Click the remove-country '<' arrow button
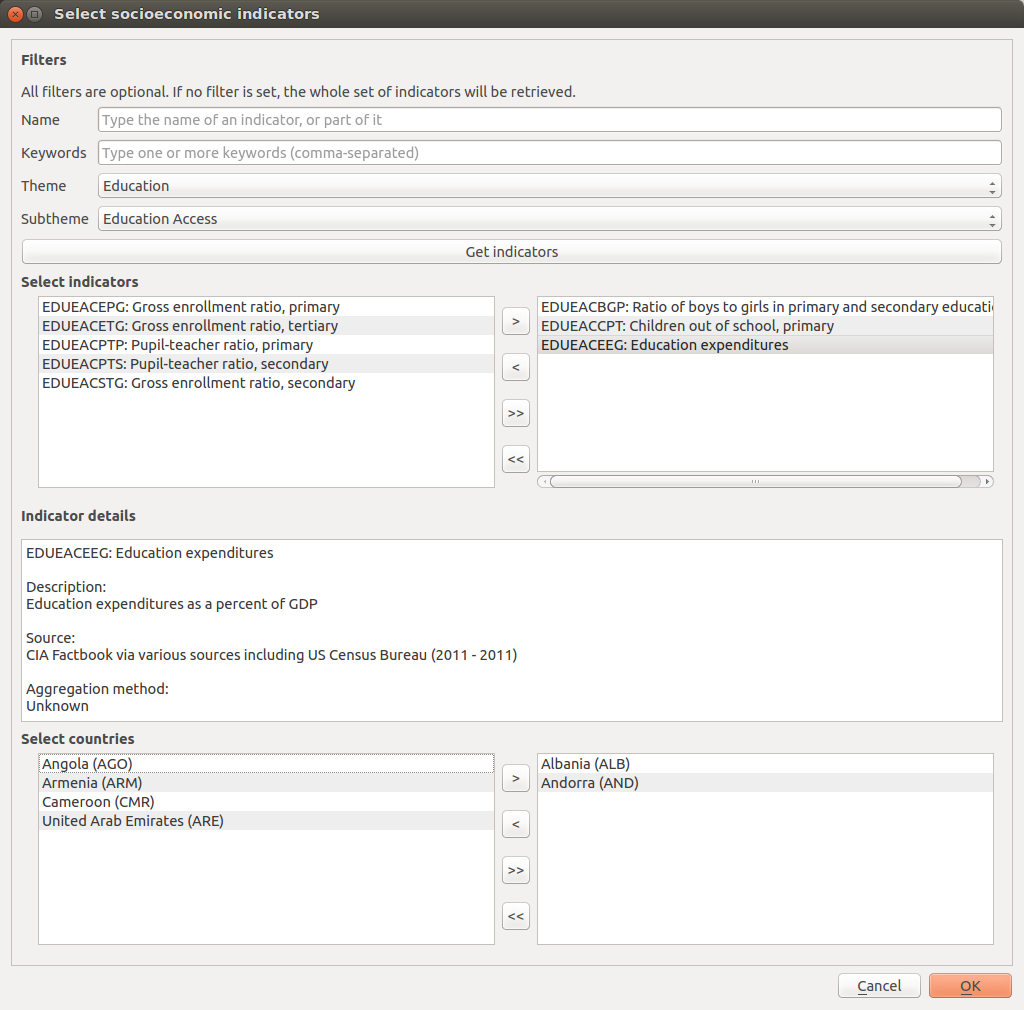Viewport: 1024px width, 1010px height. click(x=515, y=824)
